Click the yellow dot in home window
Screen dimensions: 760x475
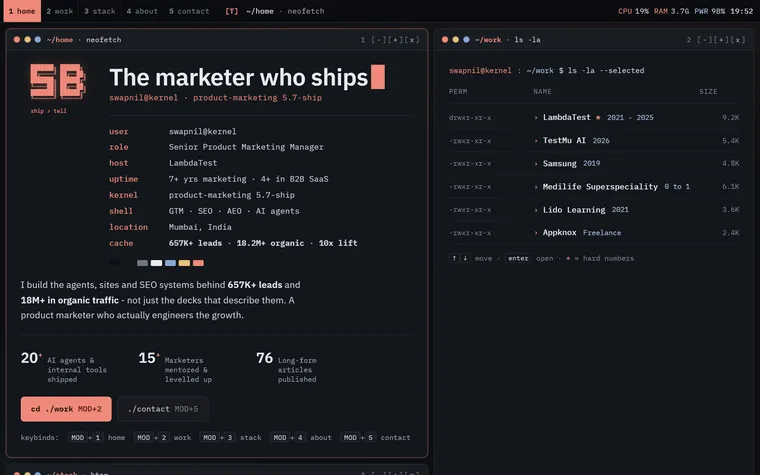click(x=27, y=40)
